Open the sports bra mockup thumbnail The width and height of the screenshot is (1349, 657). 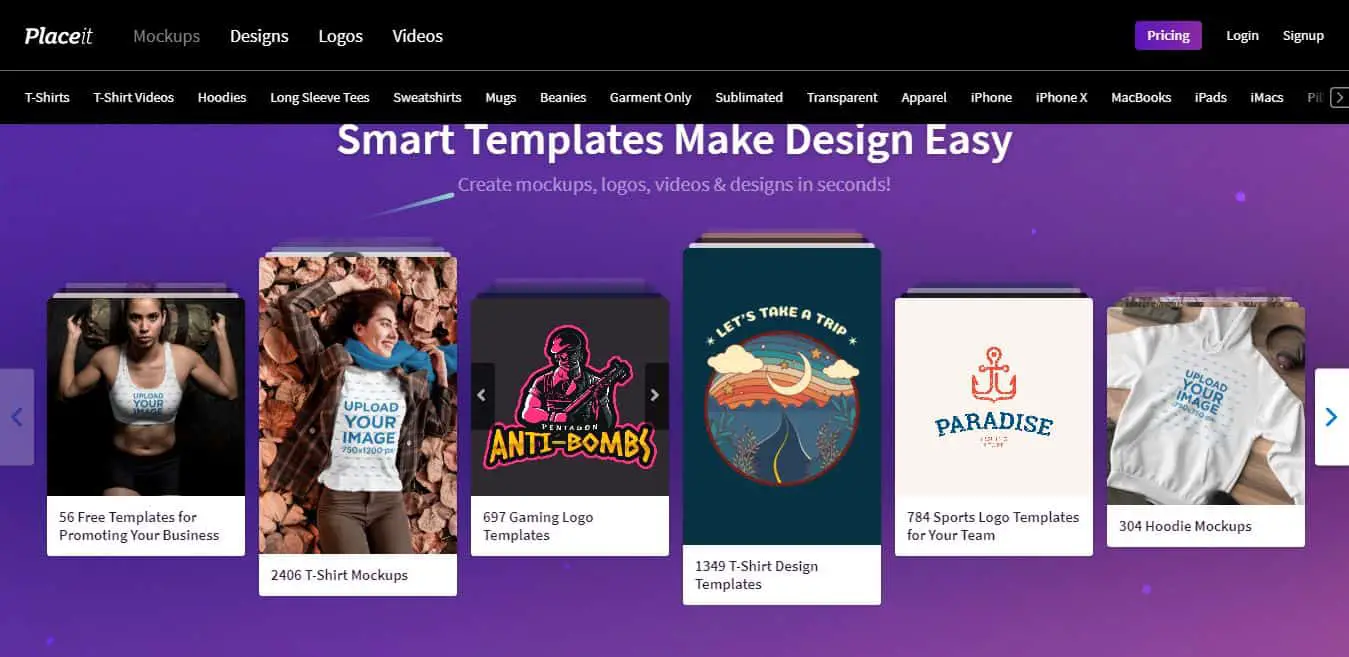(x=146, y=397)
